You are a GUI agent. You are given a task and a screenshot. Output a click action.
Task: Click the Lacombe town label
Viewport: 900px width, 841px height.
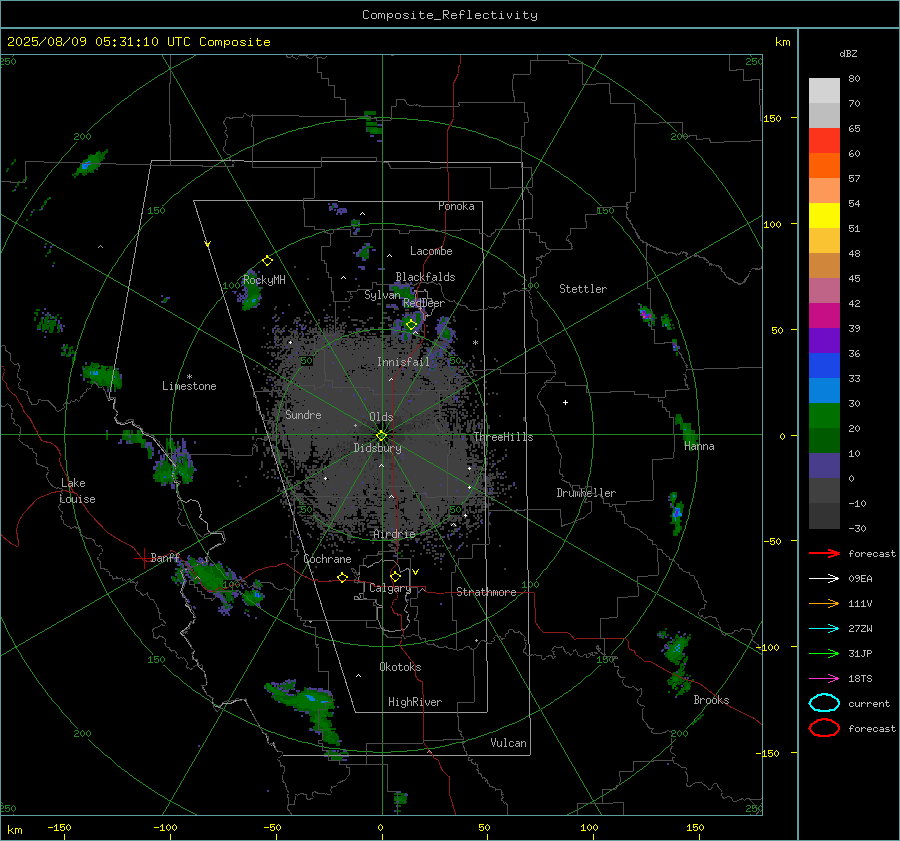[x=431, y=251]
